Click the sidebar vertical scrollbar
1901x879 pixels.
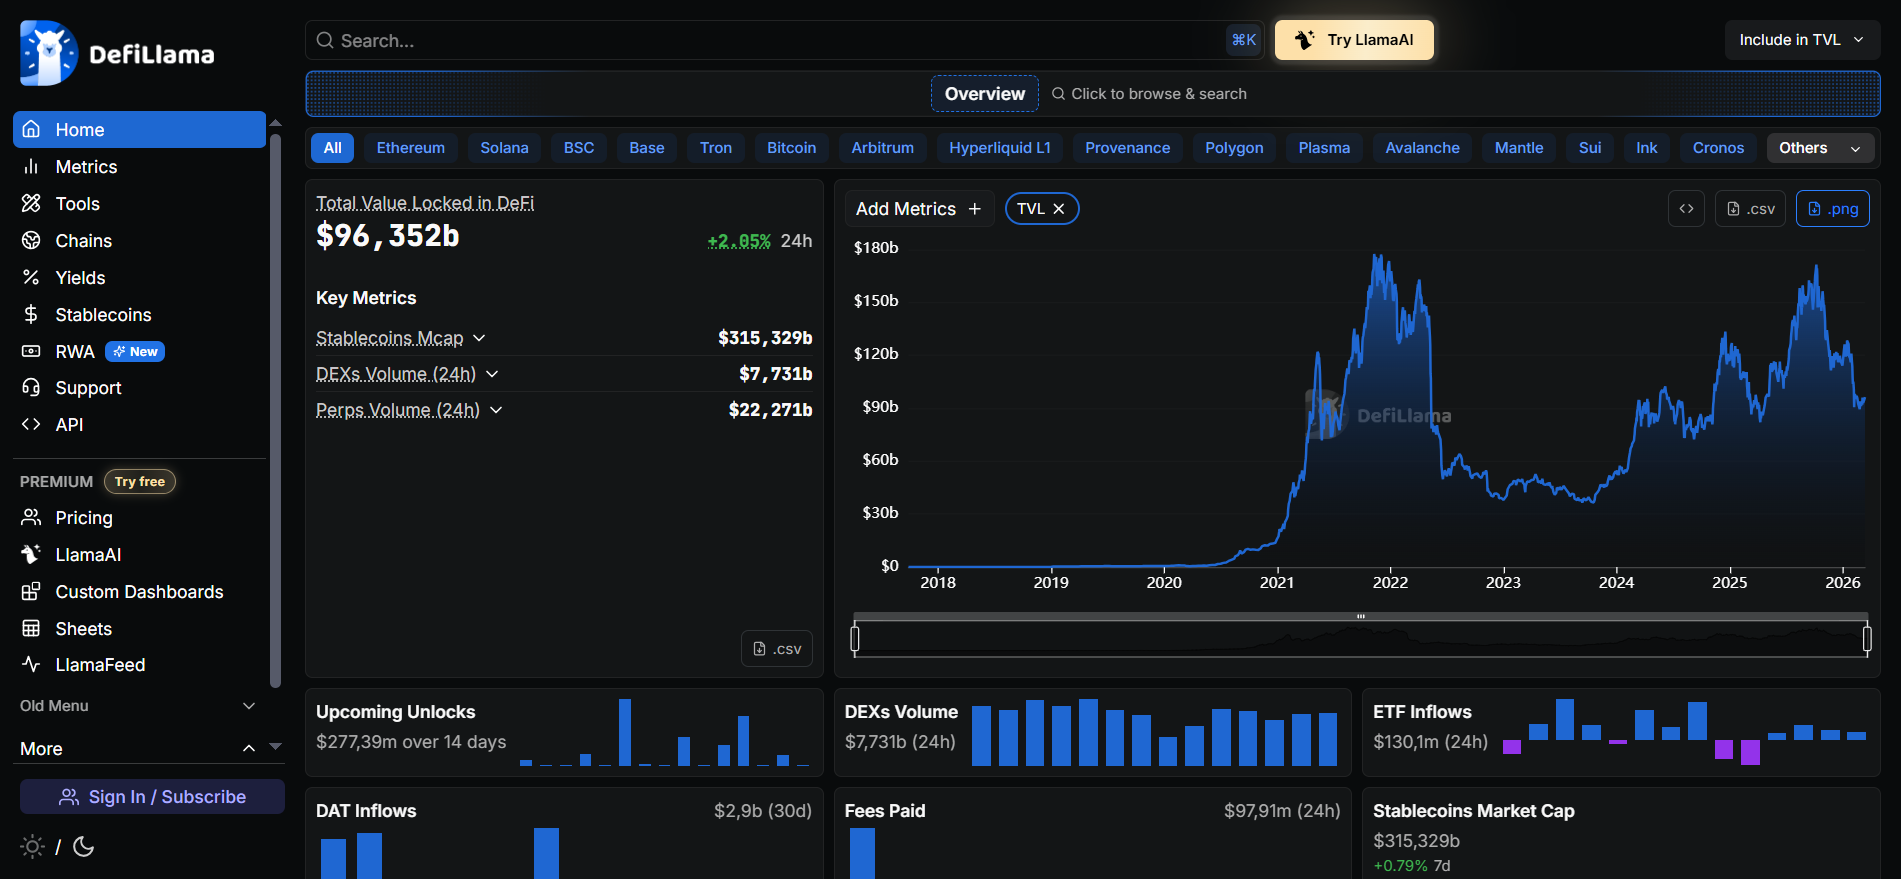click(275, 410)
